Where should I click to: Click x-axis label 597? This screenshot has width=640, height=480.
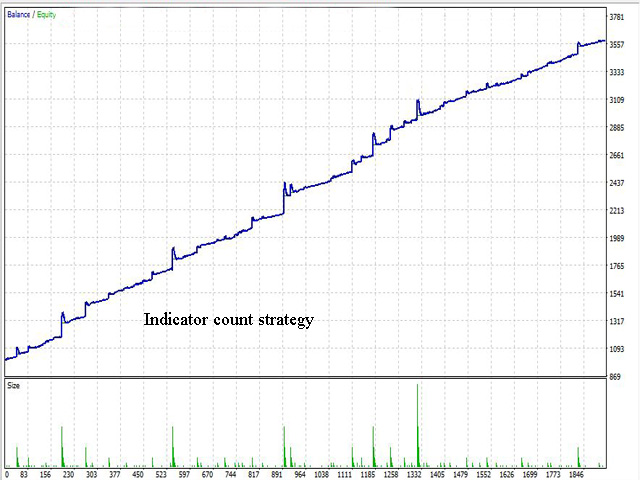click(184, 474)
